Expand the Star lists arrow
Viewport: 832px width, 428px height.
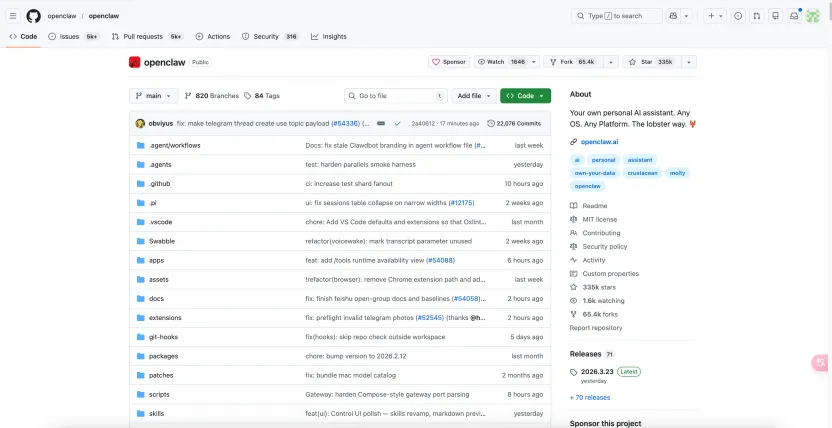[x=689, y=62]
